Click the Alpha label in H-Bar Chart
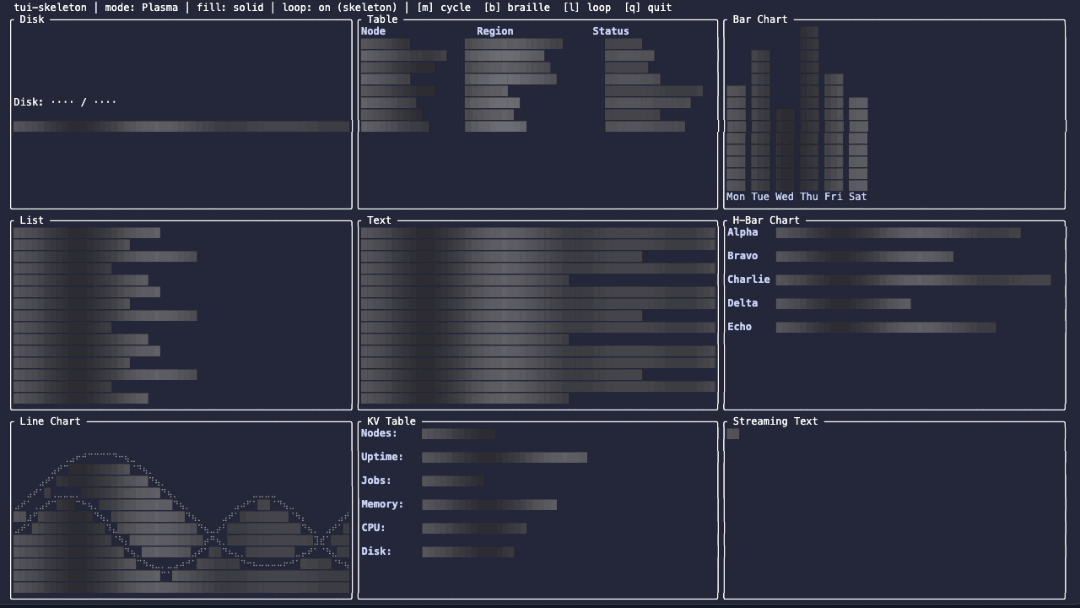 pyautogui.click(x=742, y=233)
